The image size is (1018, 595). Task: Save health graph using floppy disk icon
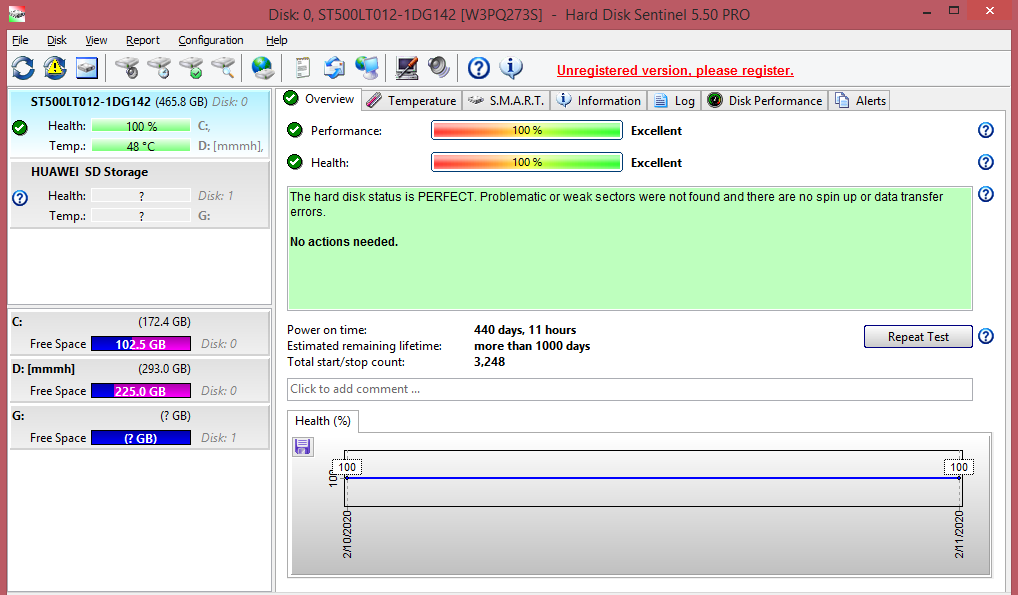click(303, 446)
